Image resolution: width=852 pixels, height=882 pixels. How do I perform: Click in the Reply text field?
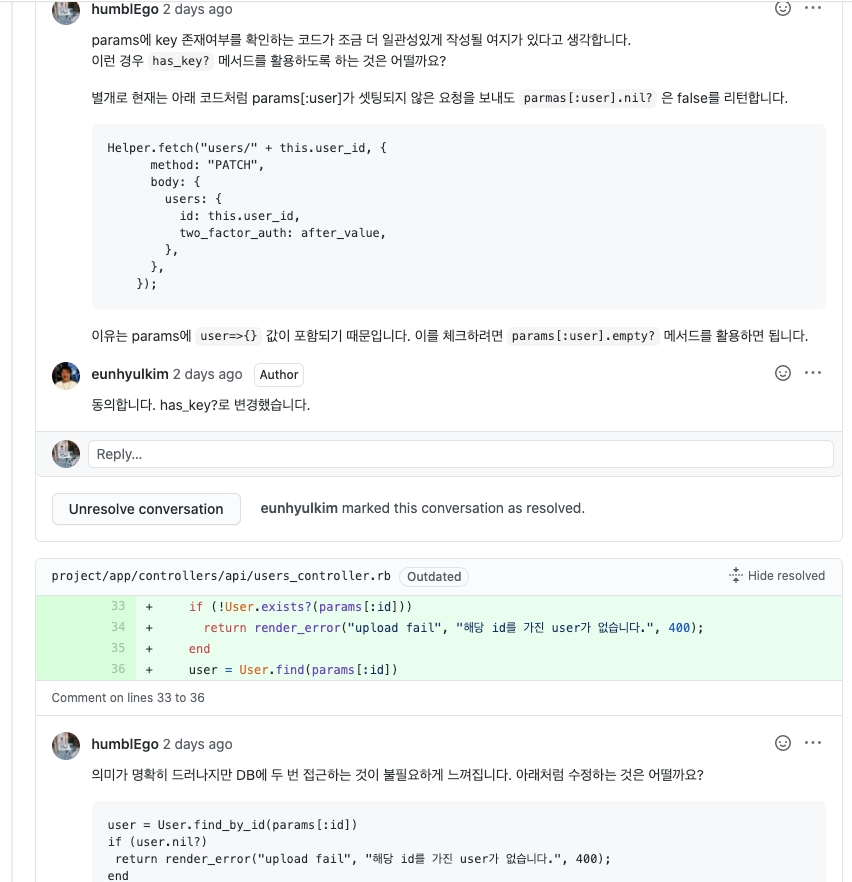point(460,454)
